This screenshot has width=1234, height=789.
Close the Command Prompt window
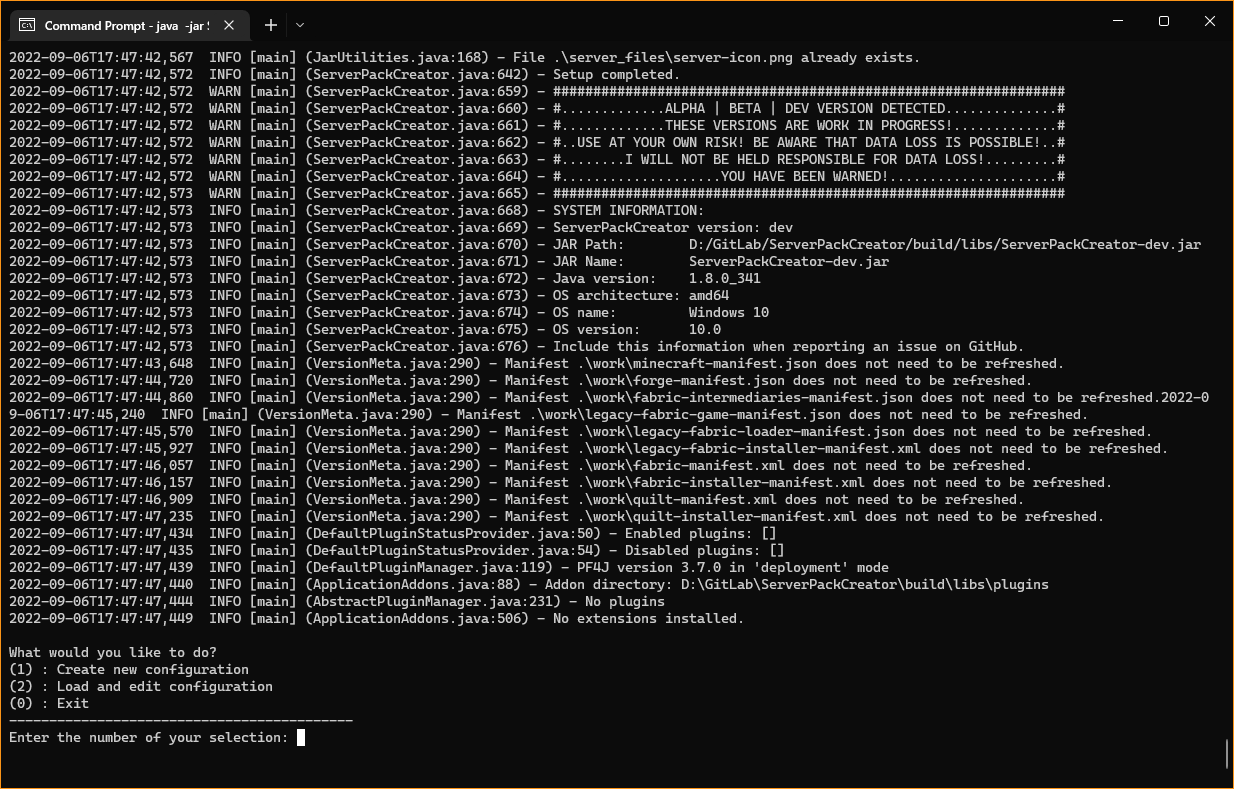(1210, 21)
